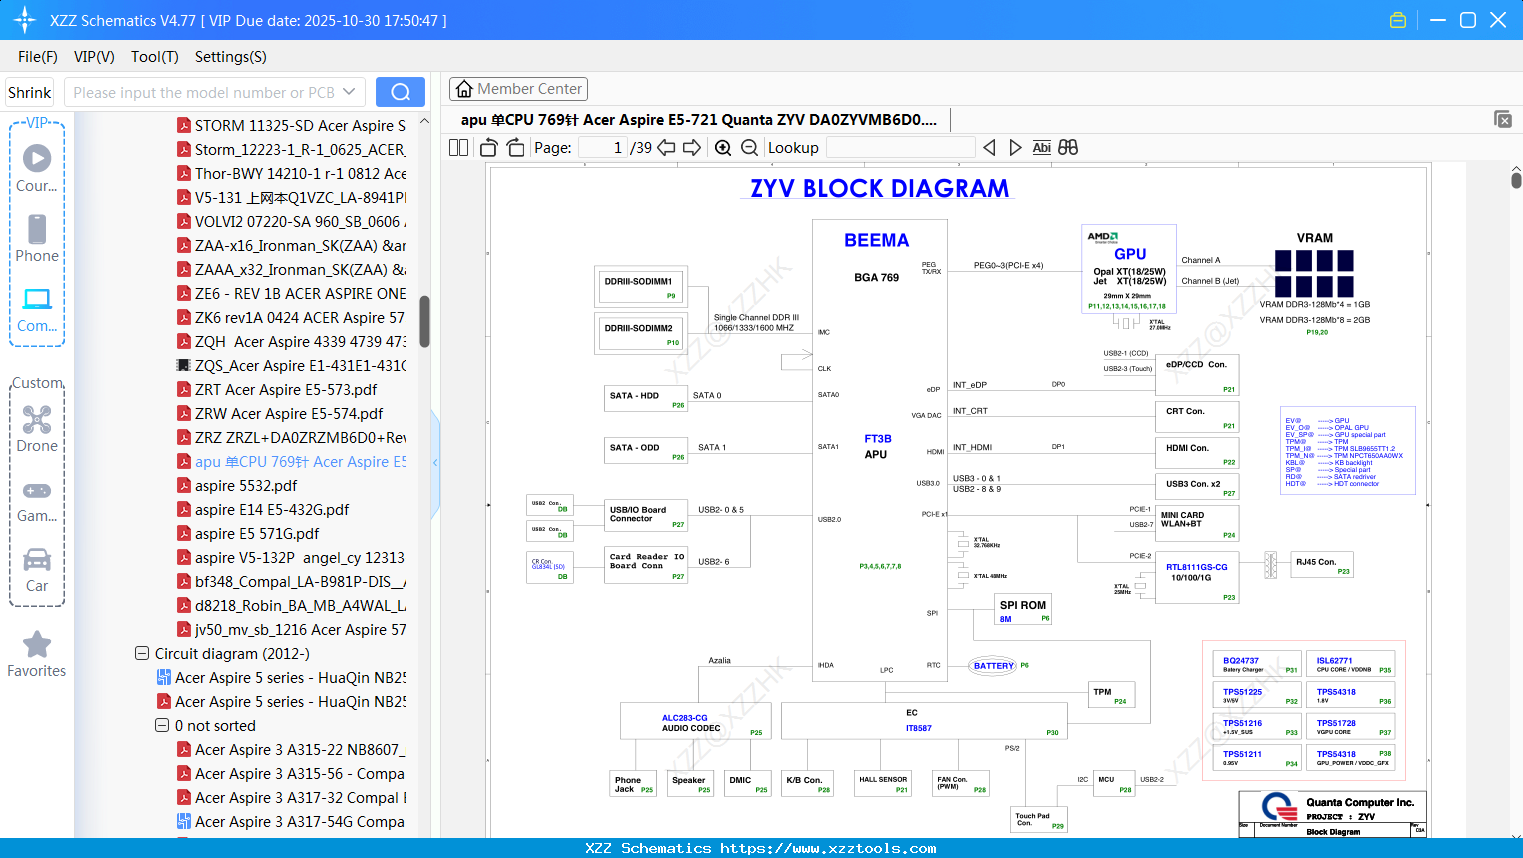Open Favorites star in the sidebar
Viewport: 1523px width, 858px height.
click(x=37, y=654)
